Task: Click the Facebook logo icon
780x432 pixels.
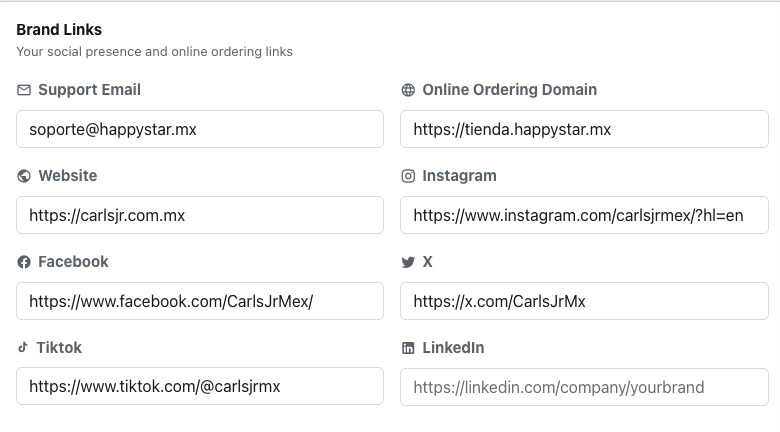Action: pos(24,262)
